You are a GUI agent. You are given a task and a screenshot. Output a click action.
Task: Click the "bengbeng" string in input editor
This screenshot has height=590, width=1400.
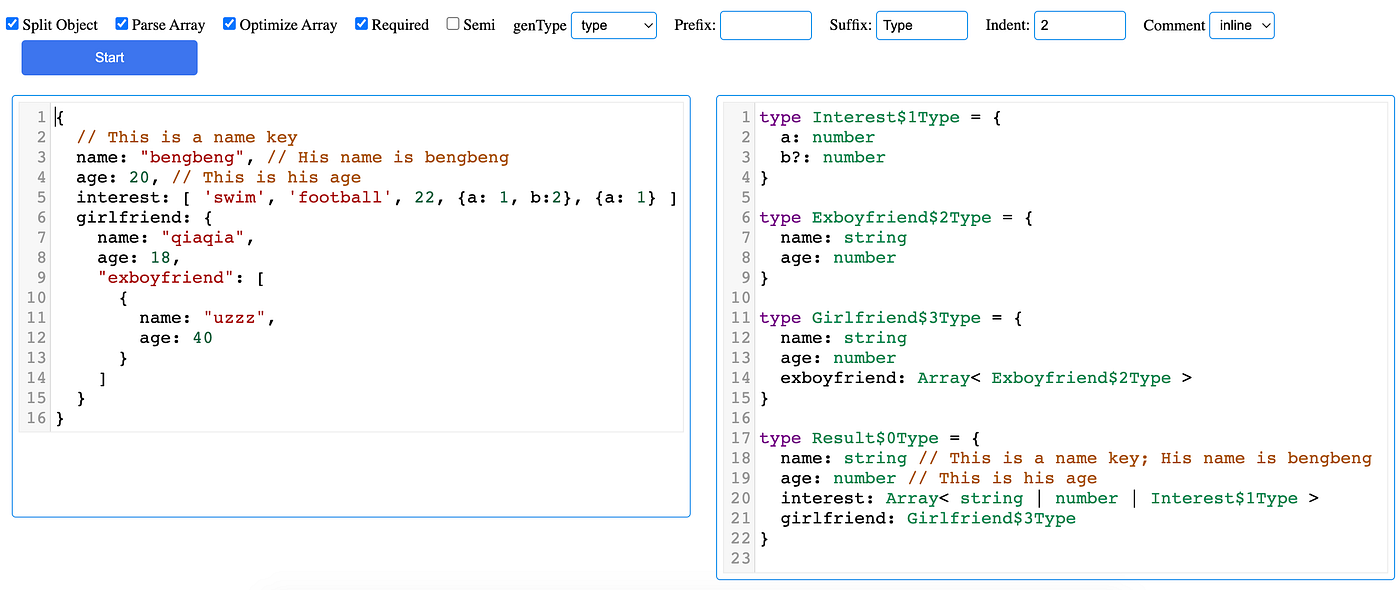click(x=192, y=157)
